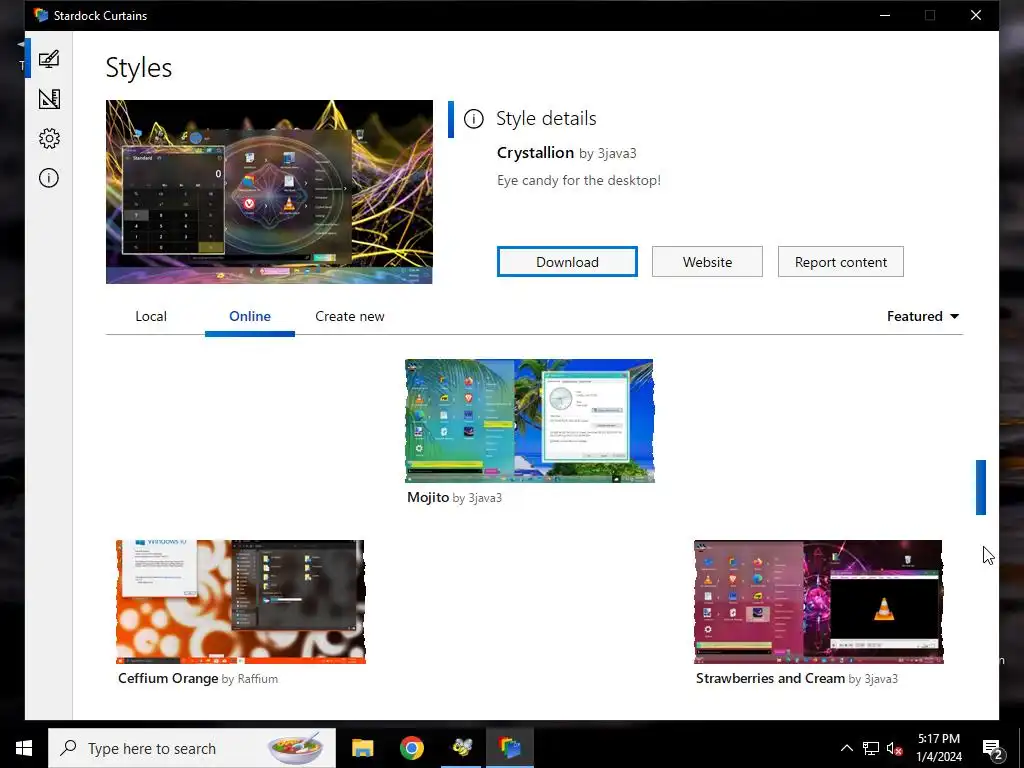This screenshot has height=768, width=1024.
Task: Click the Crystallion preview image
Action: point(269,191)
